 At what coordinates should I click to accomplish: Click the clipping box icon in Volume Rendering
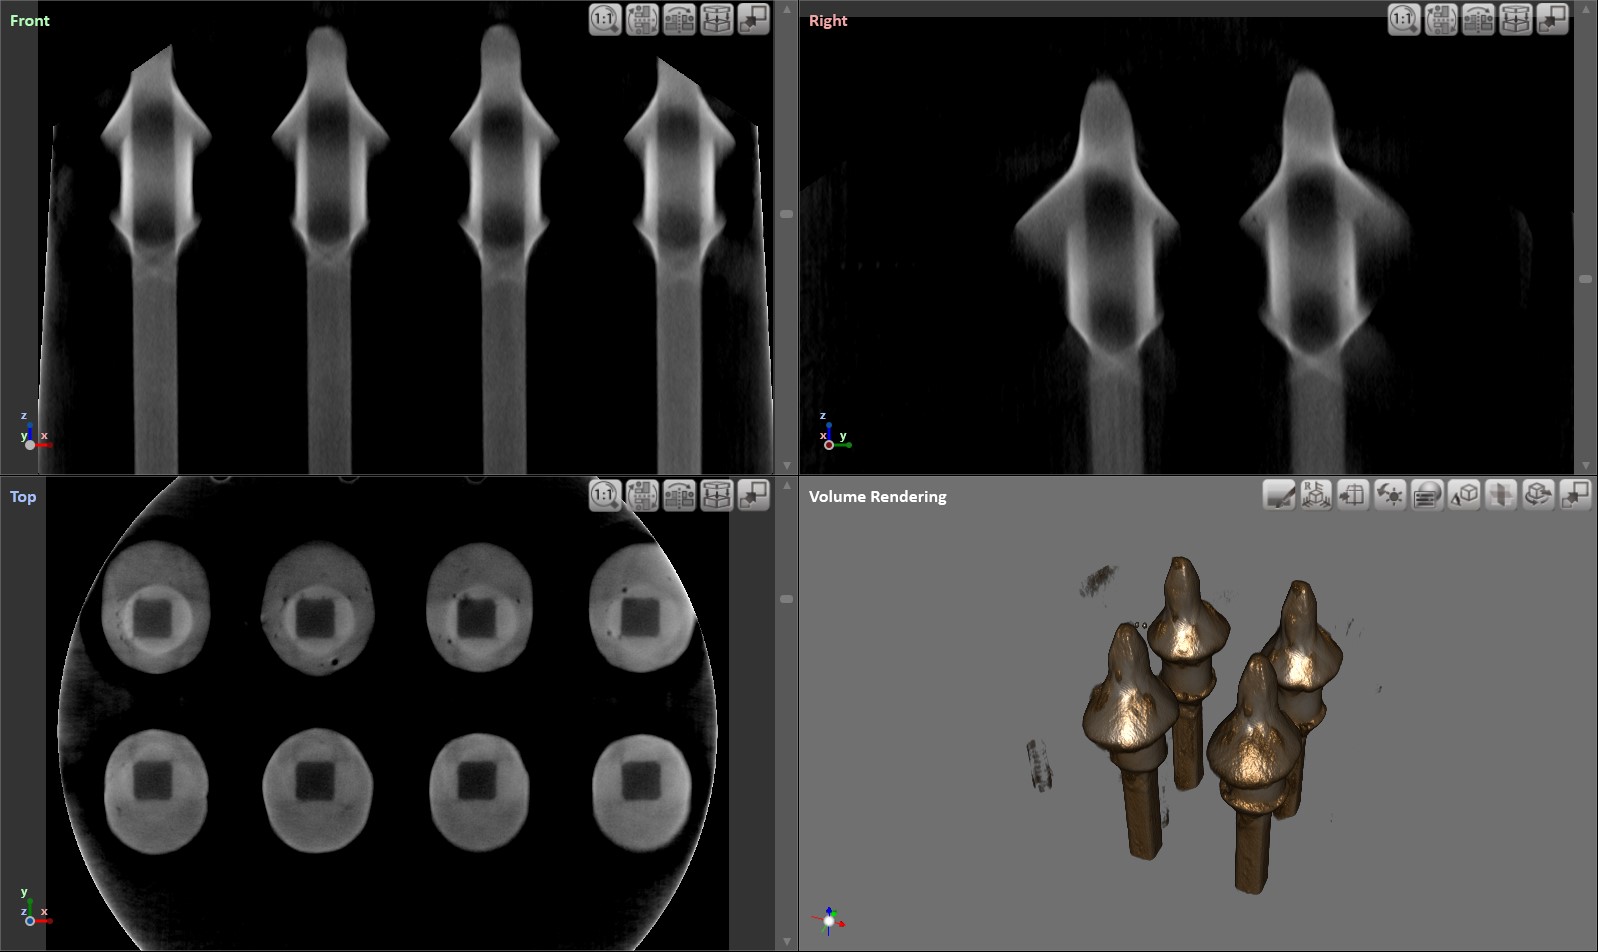click(x=1353, y=495)
